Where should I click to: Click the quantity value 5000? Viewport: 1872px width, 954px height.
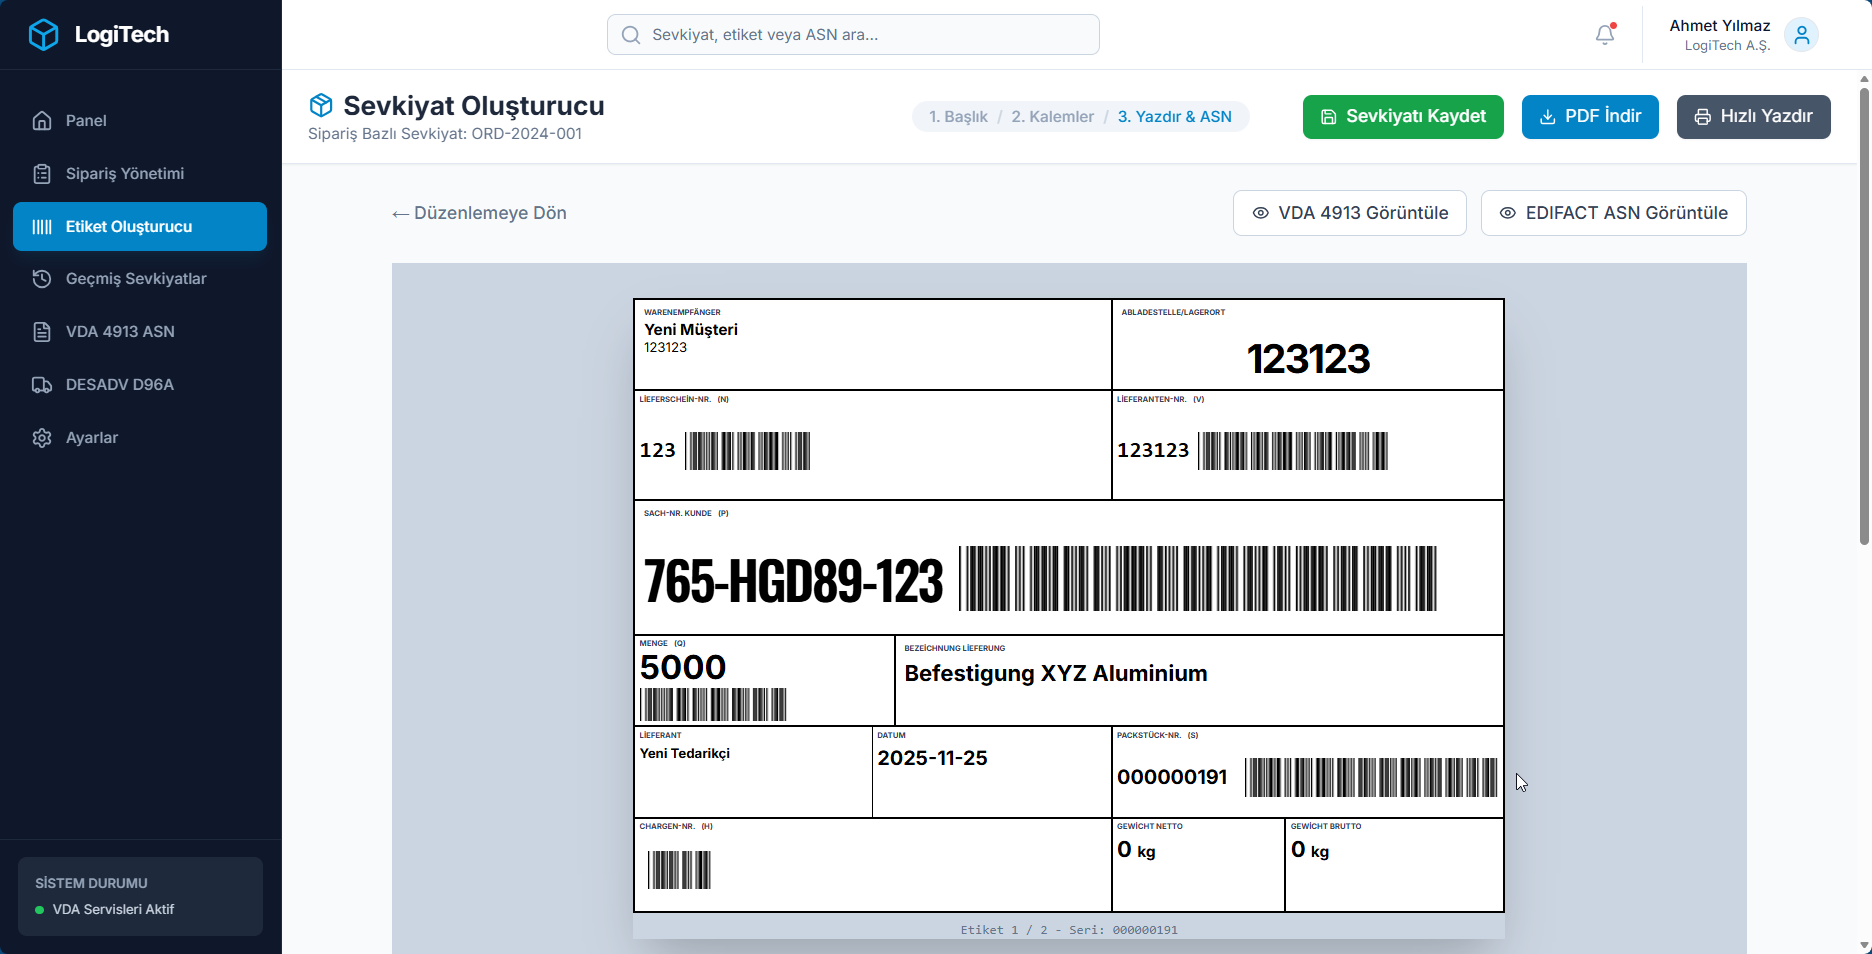[x=683, y=667]
